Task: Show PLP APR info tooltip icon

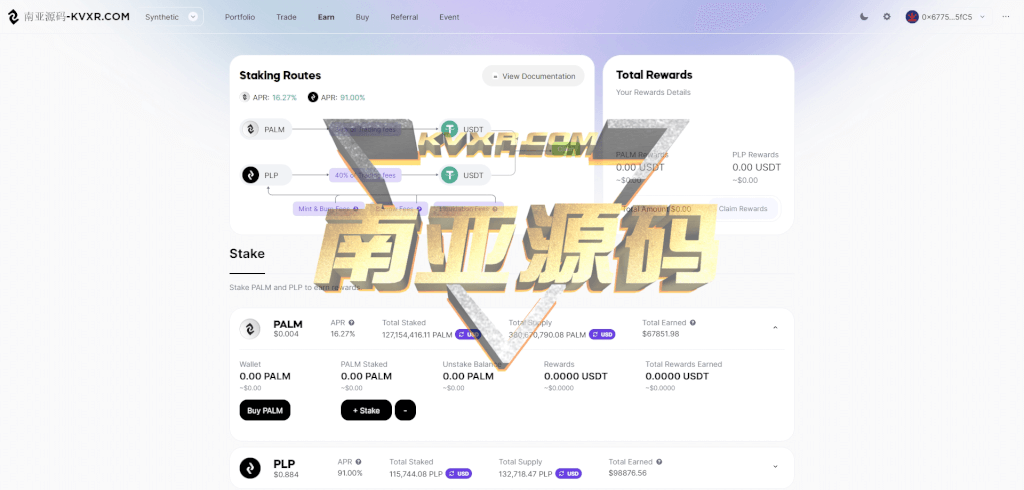Action: 359,462
